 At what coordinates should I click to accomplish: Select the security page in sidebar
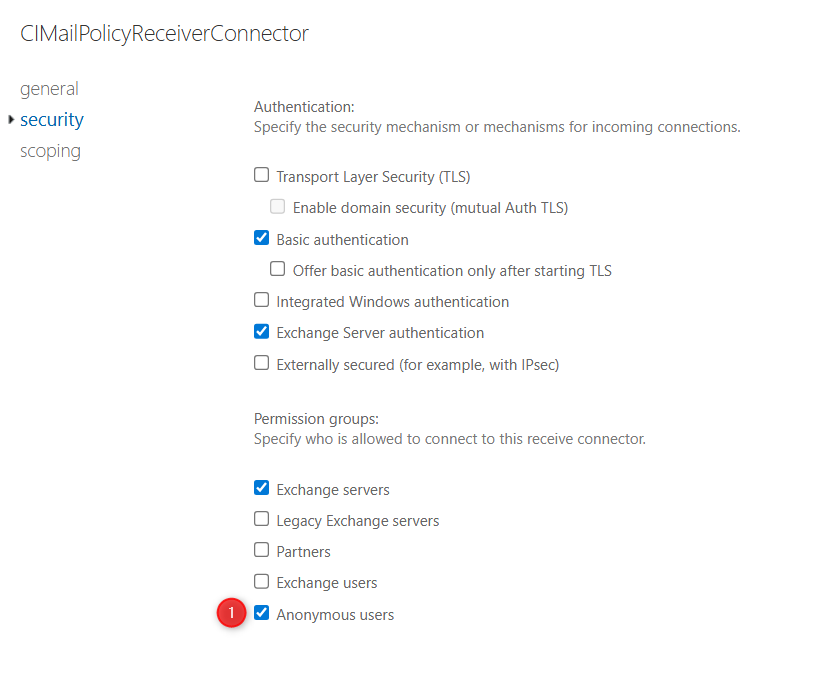52,120
